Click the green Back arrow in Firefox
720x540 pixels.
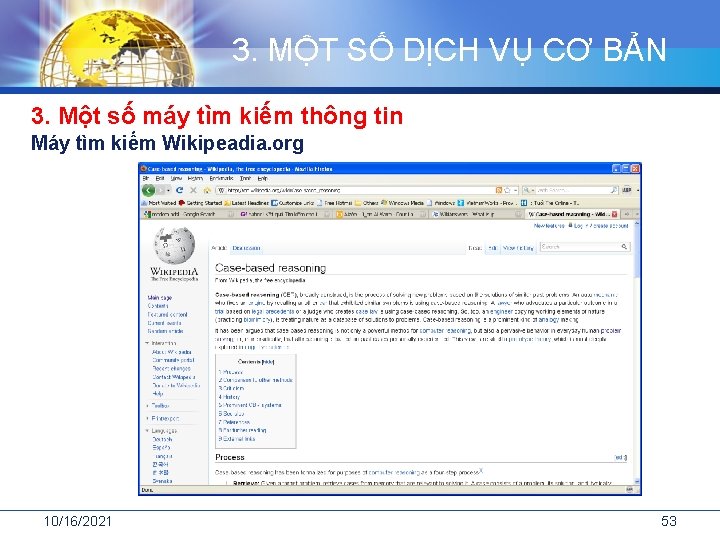(148, 190)
